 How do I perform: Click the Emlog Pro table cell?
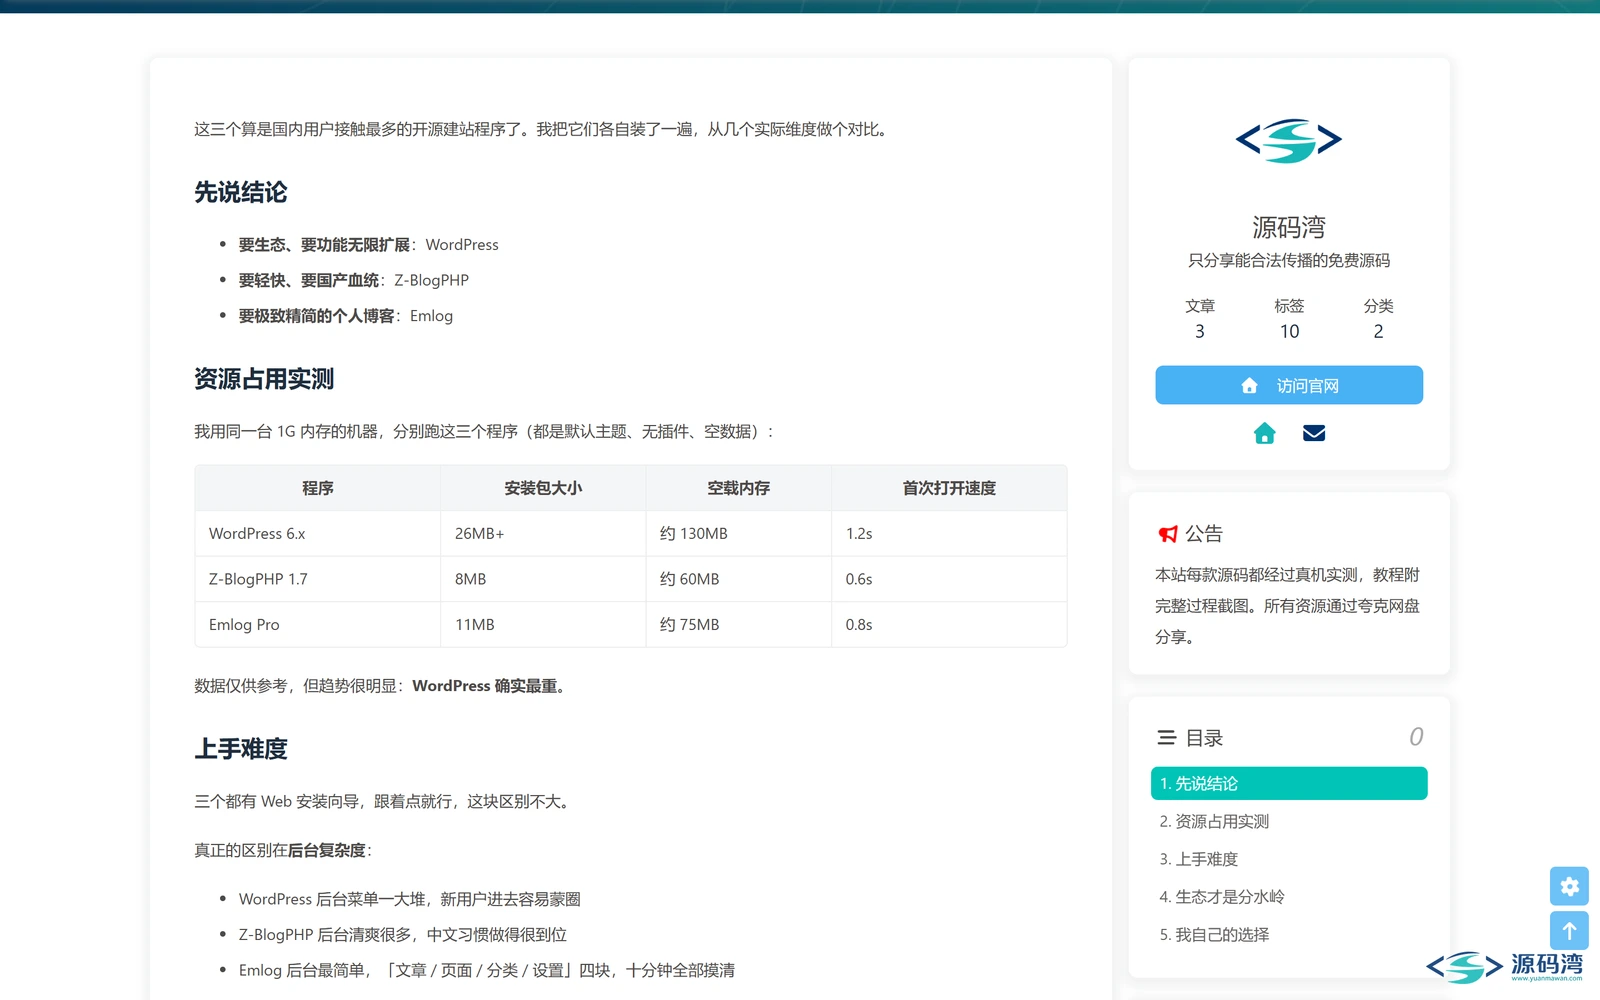[318, 625]
